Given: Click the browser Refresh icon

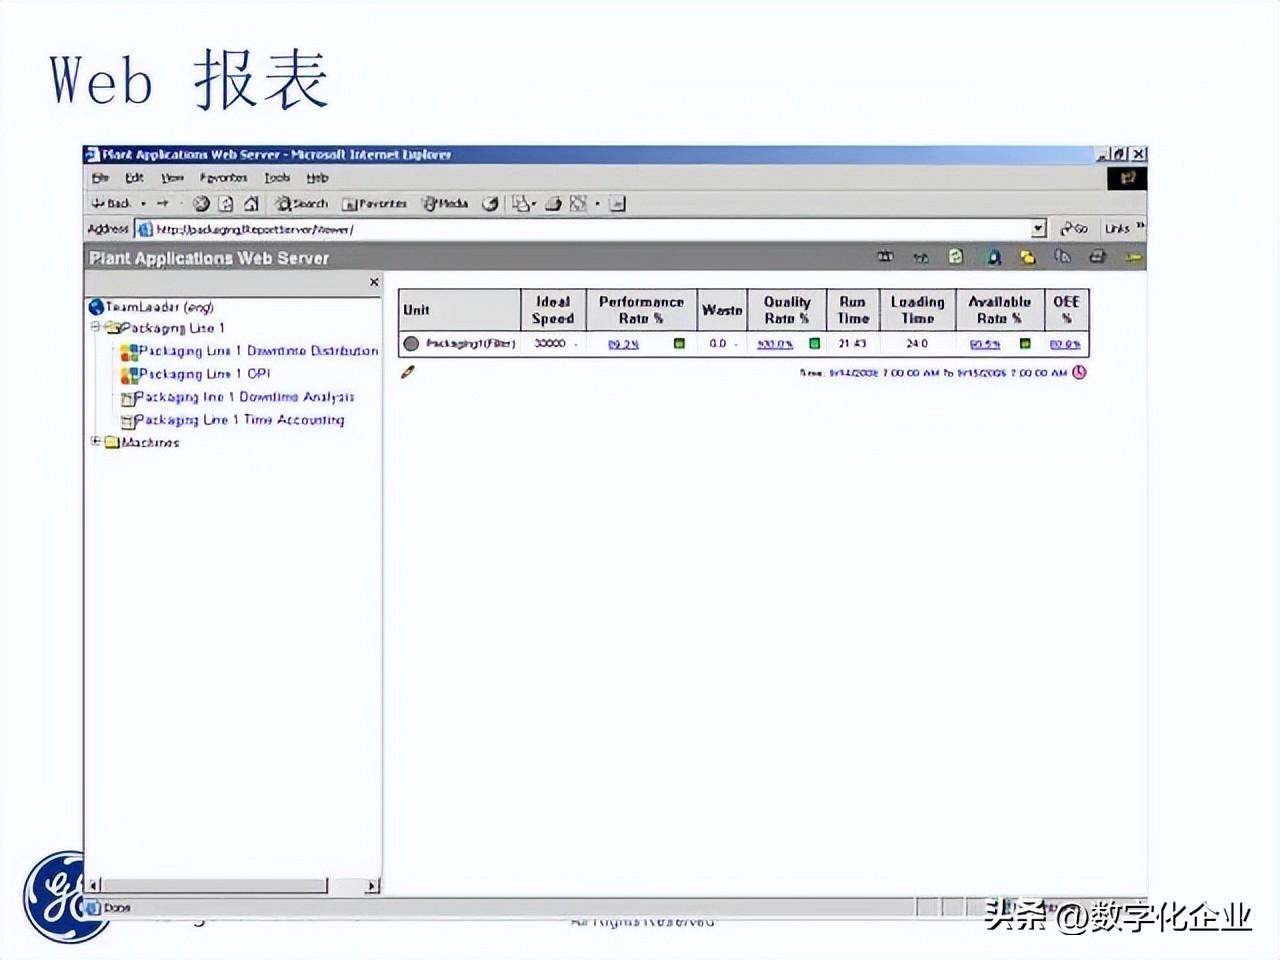Looking at the screenshot, I should pos(226,203).
